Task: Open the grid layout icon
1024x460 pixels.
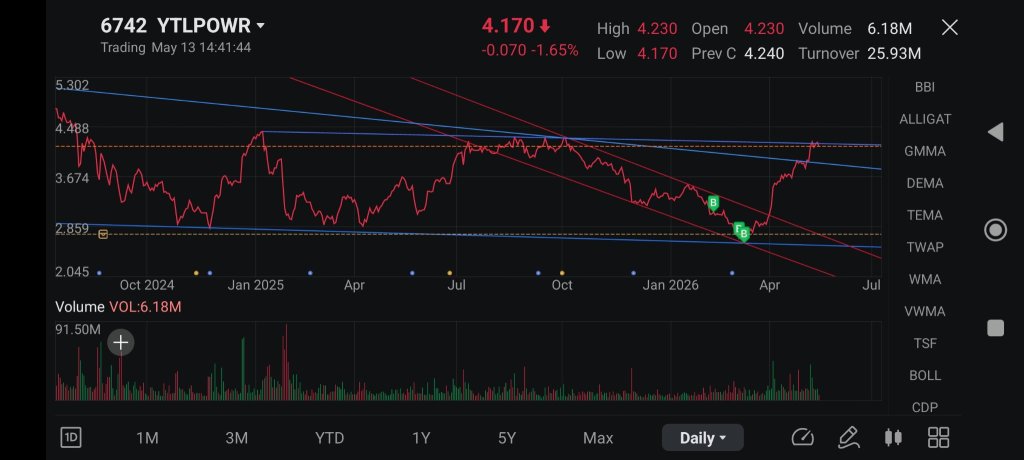Action: (x=938, y=438)
